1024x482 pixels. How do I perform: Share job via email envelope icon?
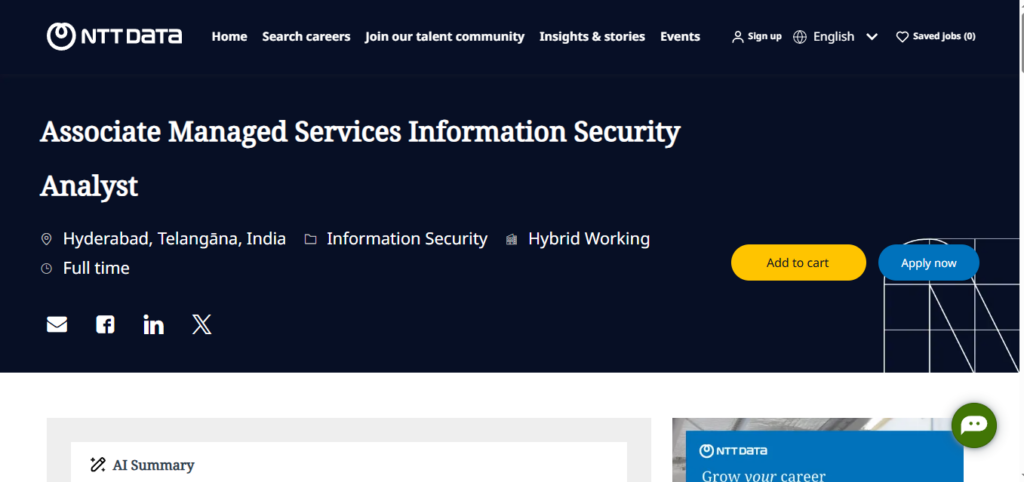pyautogui.click(x=57, y=325)
